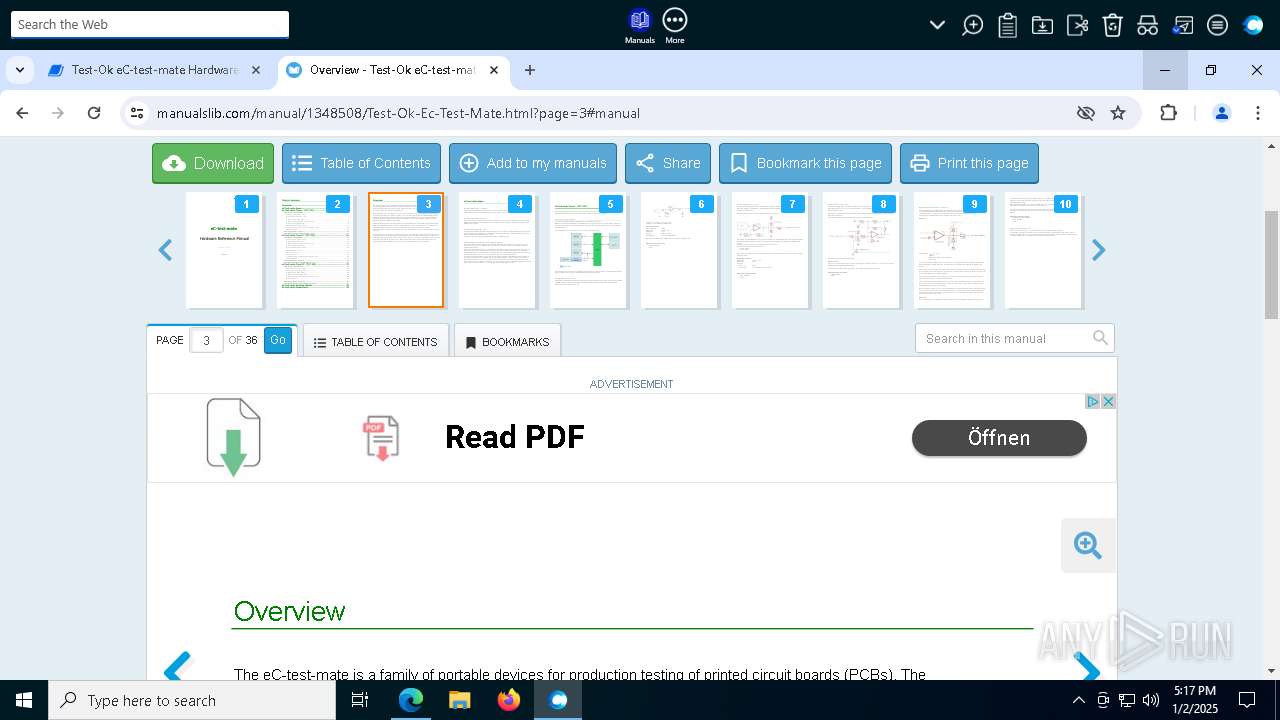The width and height of the screenshot is (1280, 720).
Task: Click Add to my manuals
Action: click(533, 163)
